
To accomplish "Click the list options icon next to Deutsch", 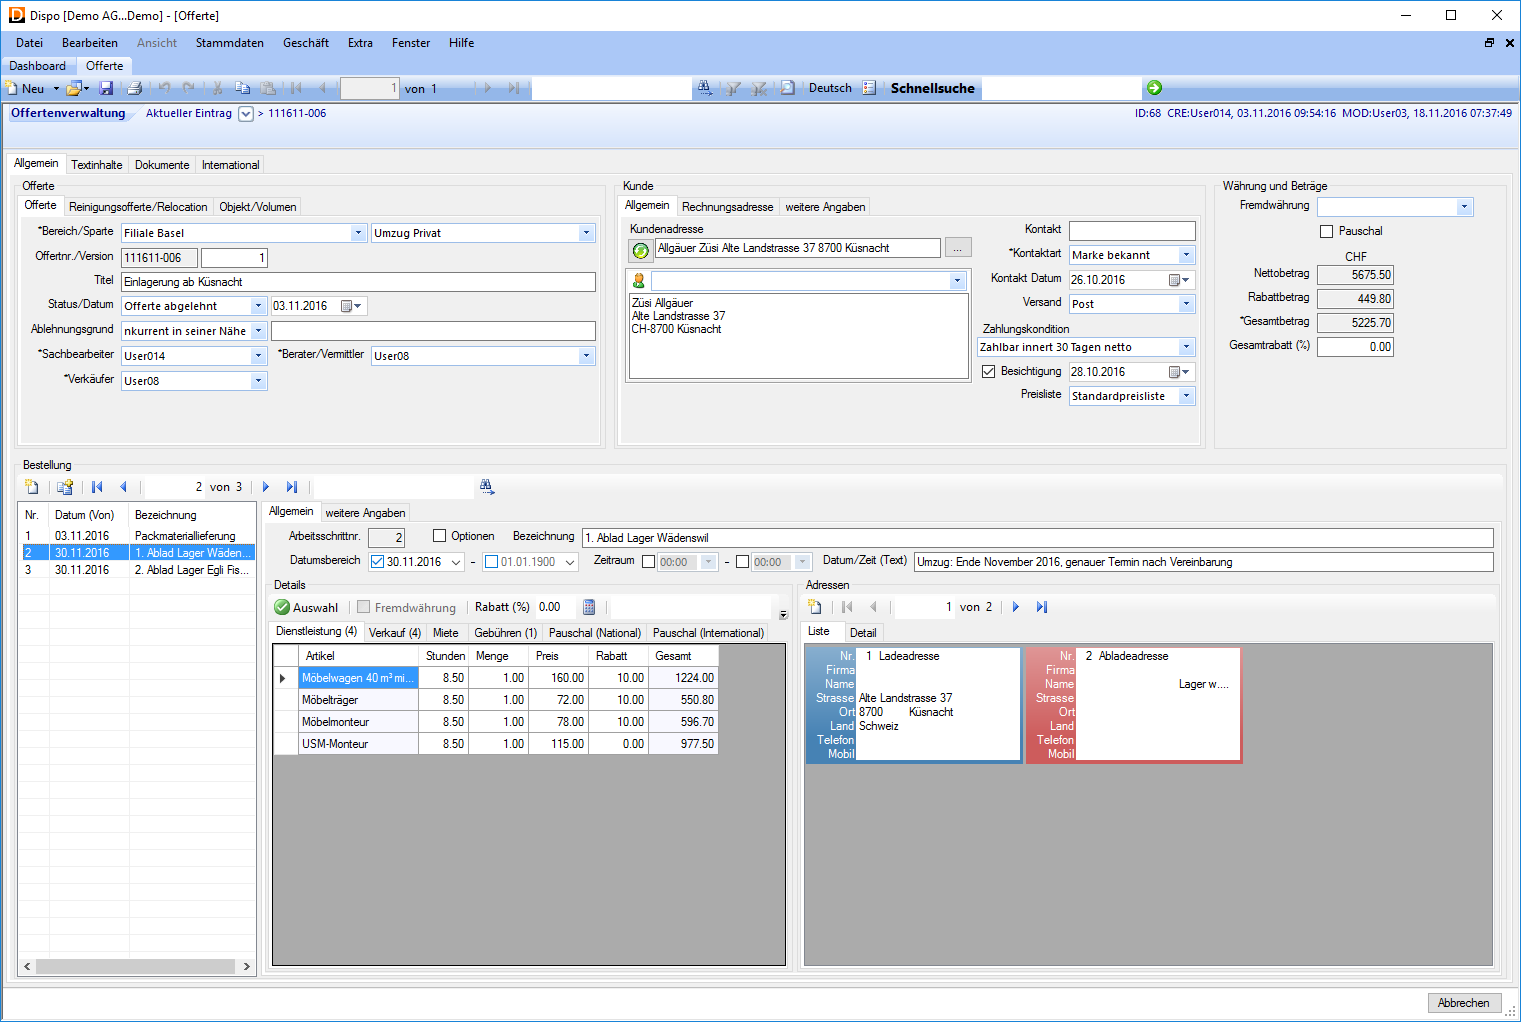I will pyautogui.click(x=869, y=88).
